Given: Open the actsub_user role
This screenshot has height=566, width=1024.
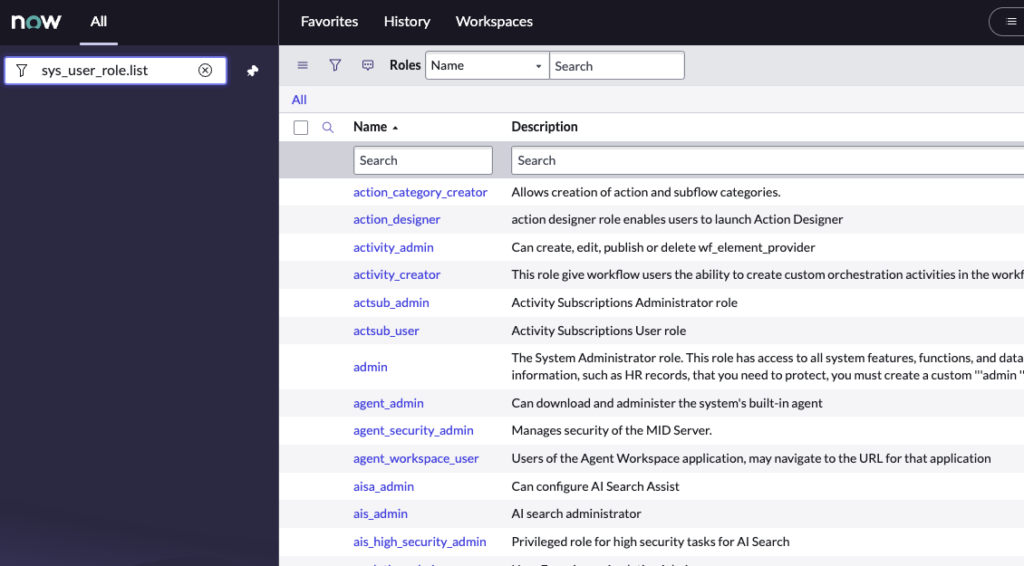Looking at the screenshot, I should (386, 331).
